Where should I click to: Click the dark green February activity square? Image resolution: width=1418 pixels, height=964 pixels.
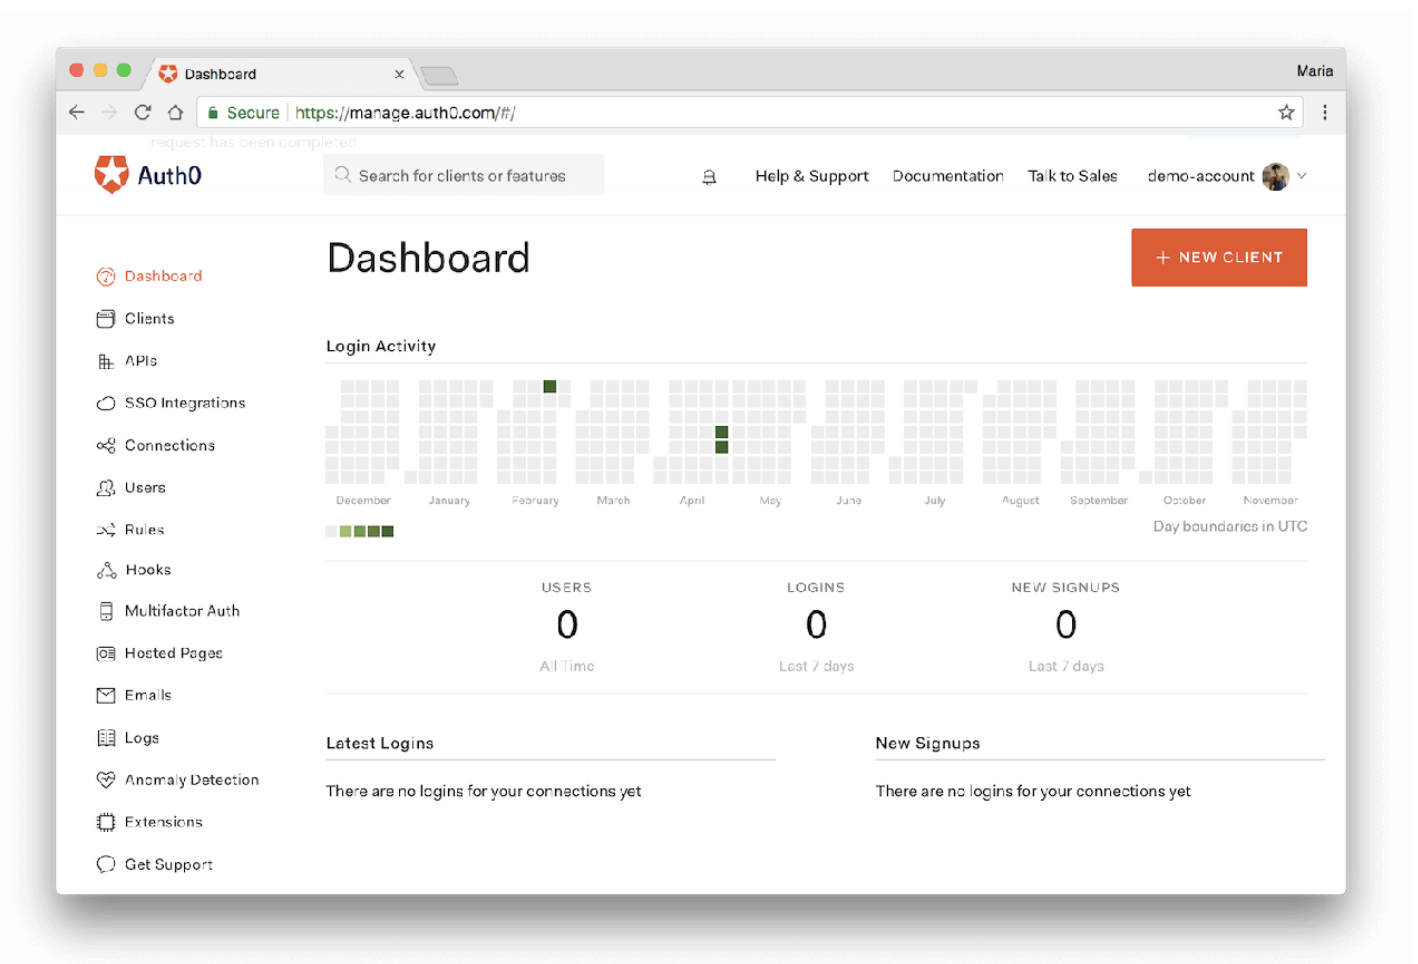click(550, 387)
